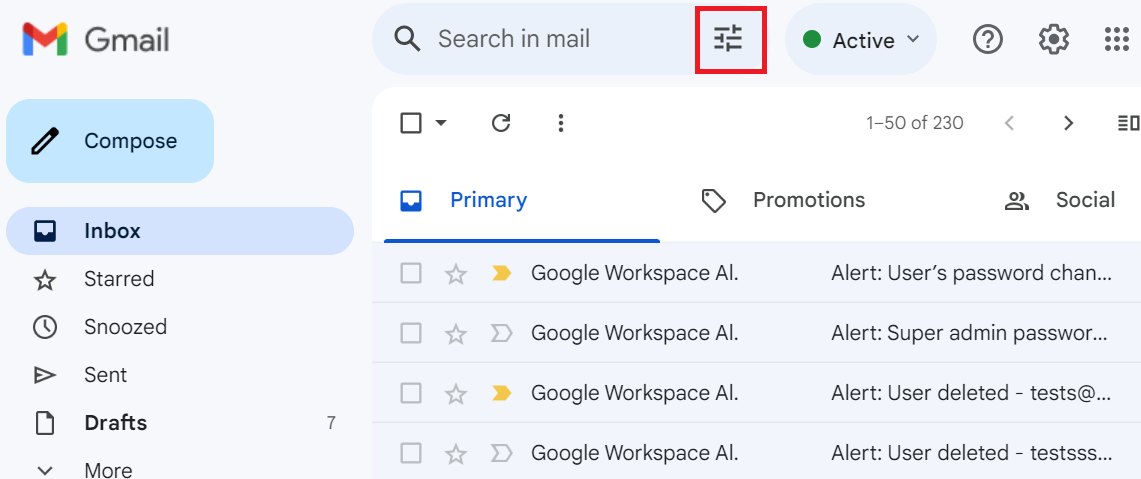
Task: Go to the next page of emails
Action: click(x=1068, y=123)
